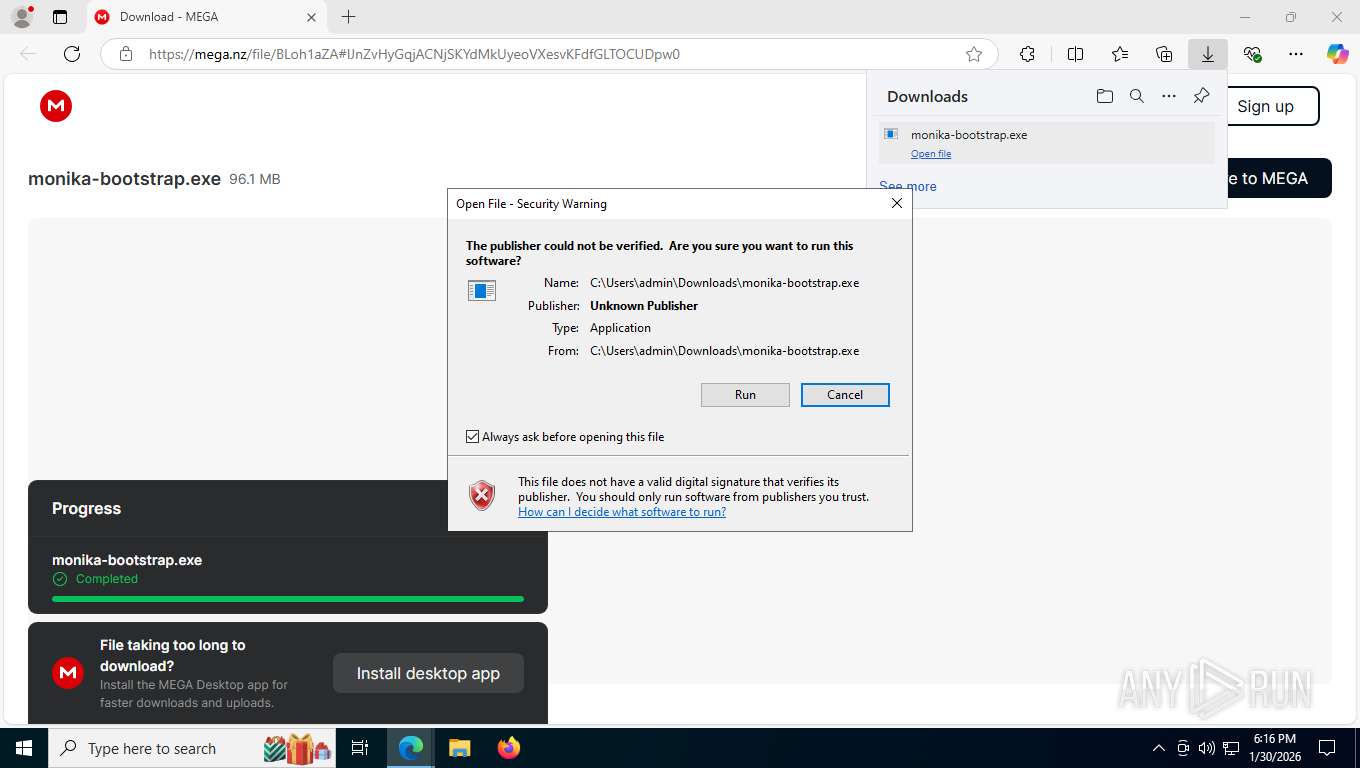
Task: Open Collections toolbar icon
Action: (1164, 54)
